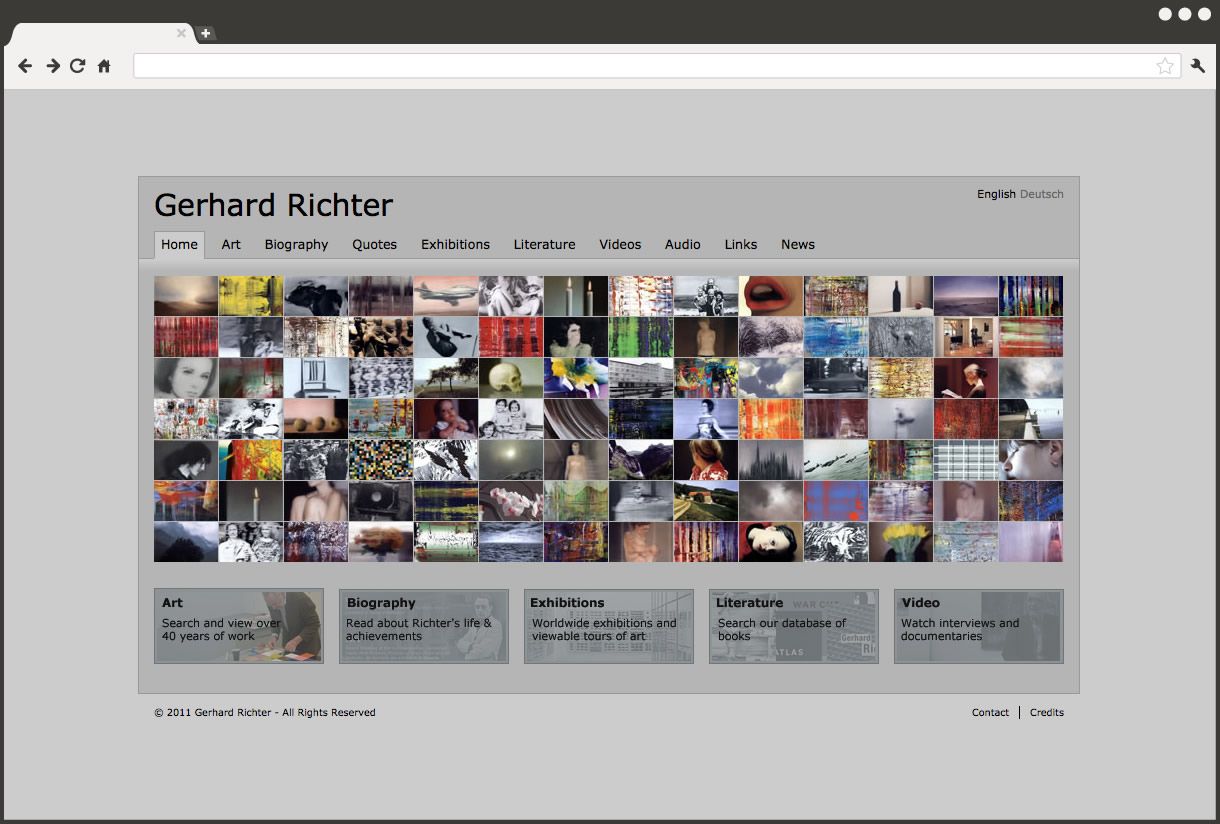Screen dimensions: 1220x824
Task: Switch to the Art tab
Action: 231,245
